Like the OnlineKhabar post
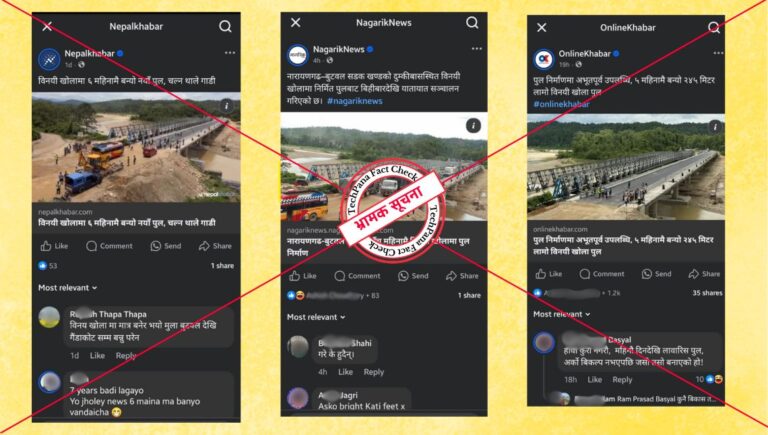The width and height of the screenshot is (768, 435). point(549,274)
